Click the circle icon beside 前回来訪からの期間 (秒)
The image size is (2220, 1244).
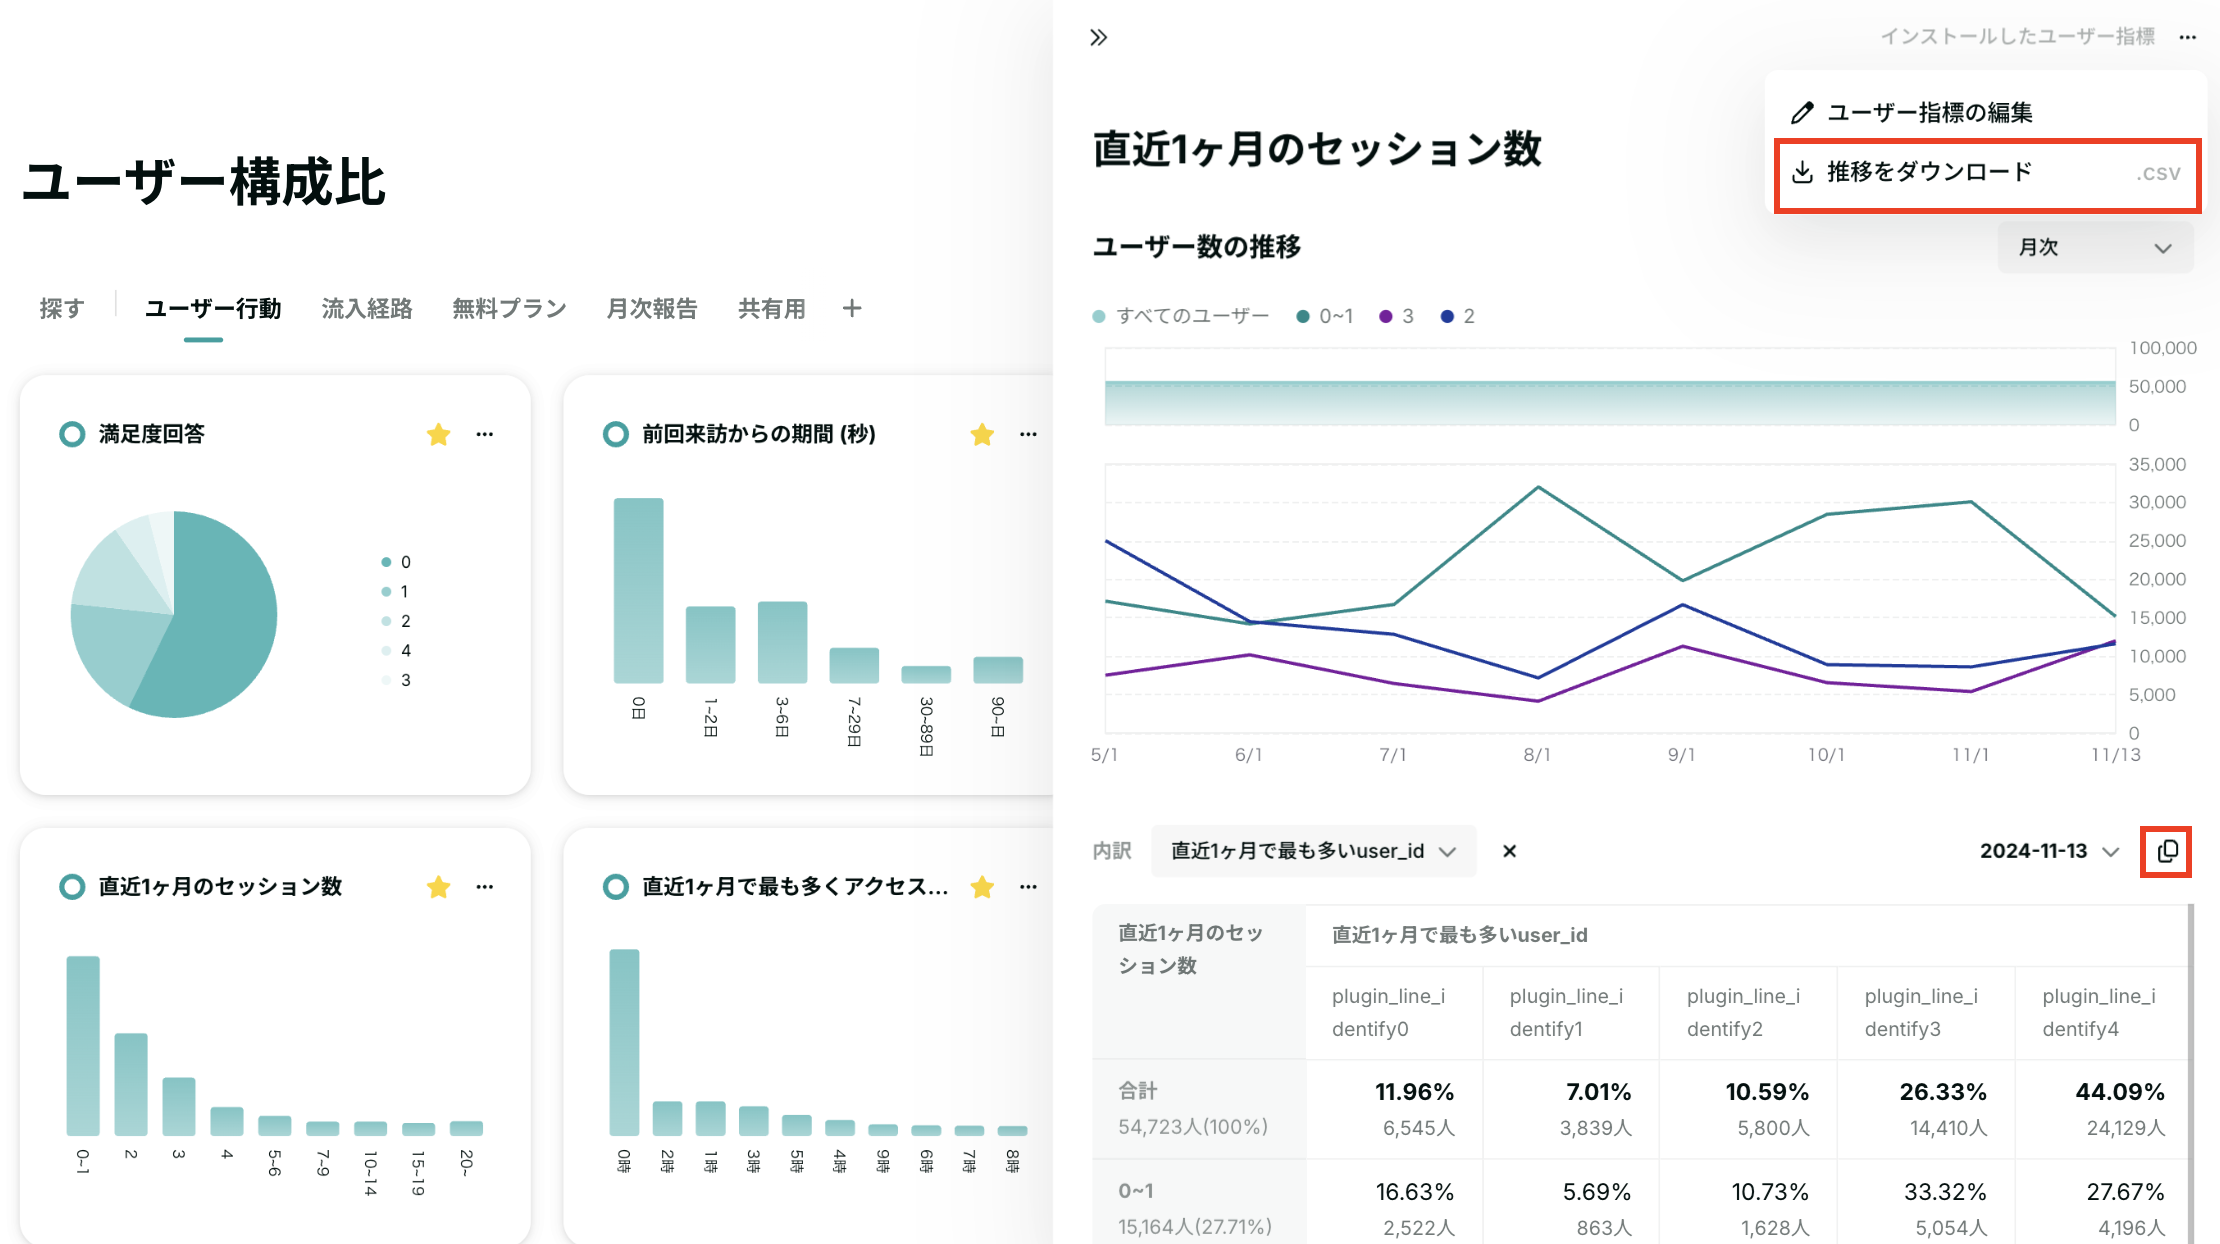click(x=616, y=434)
